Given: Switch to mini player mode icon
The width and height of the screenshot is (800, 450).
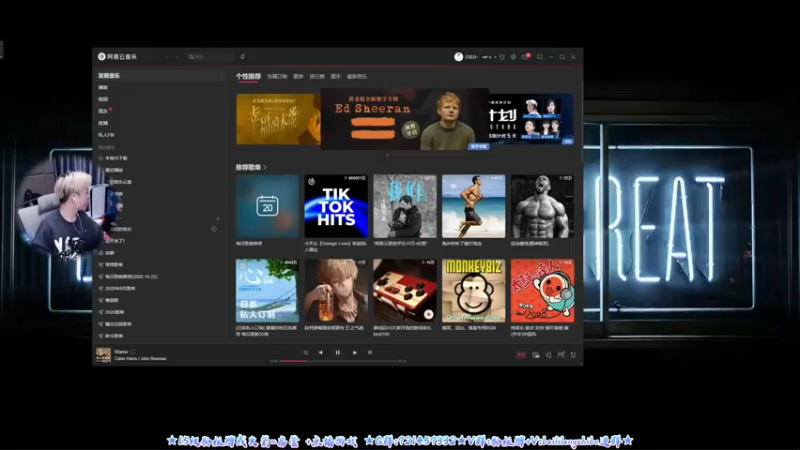Looking at the screenshot, I should pyautogui.click(x=540, y=57).
